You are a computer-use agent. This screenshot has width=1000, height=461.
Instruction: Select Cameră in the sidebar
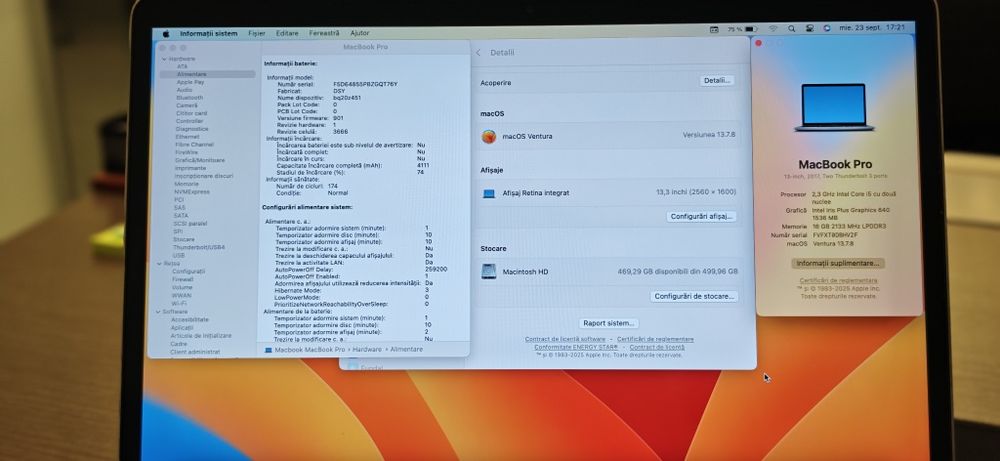point(186,105)
